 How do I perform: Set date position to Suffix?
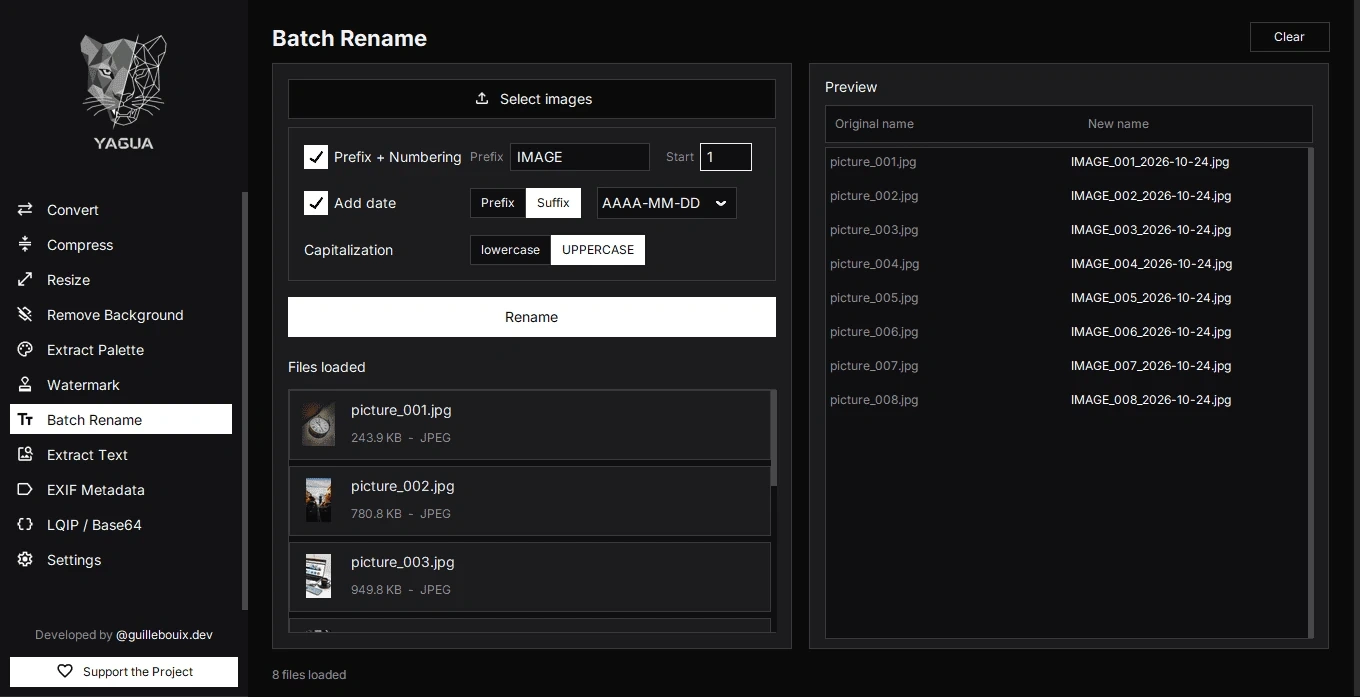click(x=553, y=203)
